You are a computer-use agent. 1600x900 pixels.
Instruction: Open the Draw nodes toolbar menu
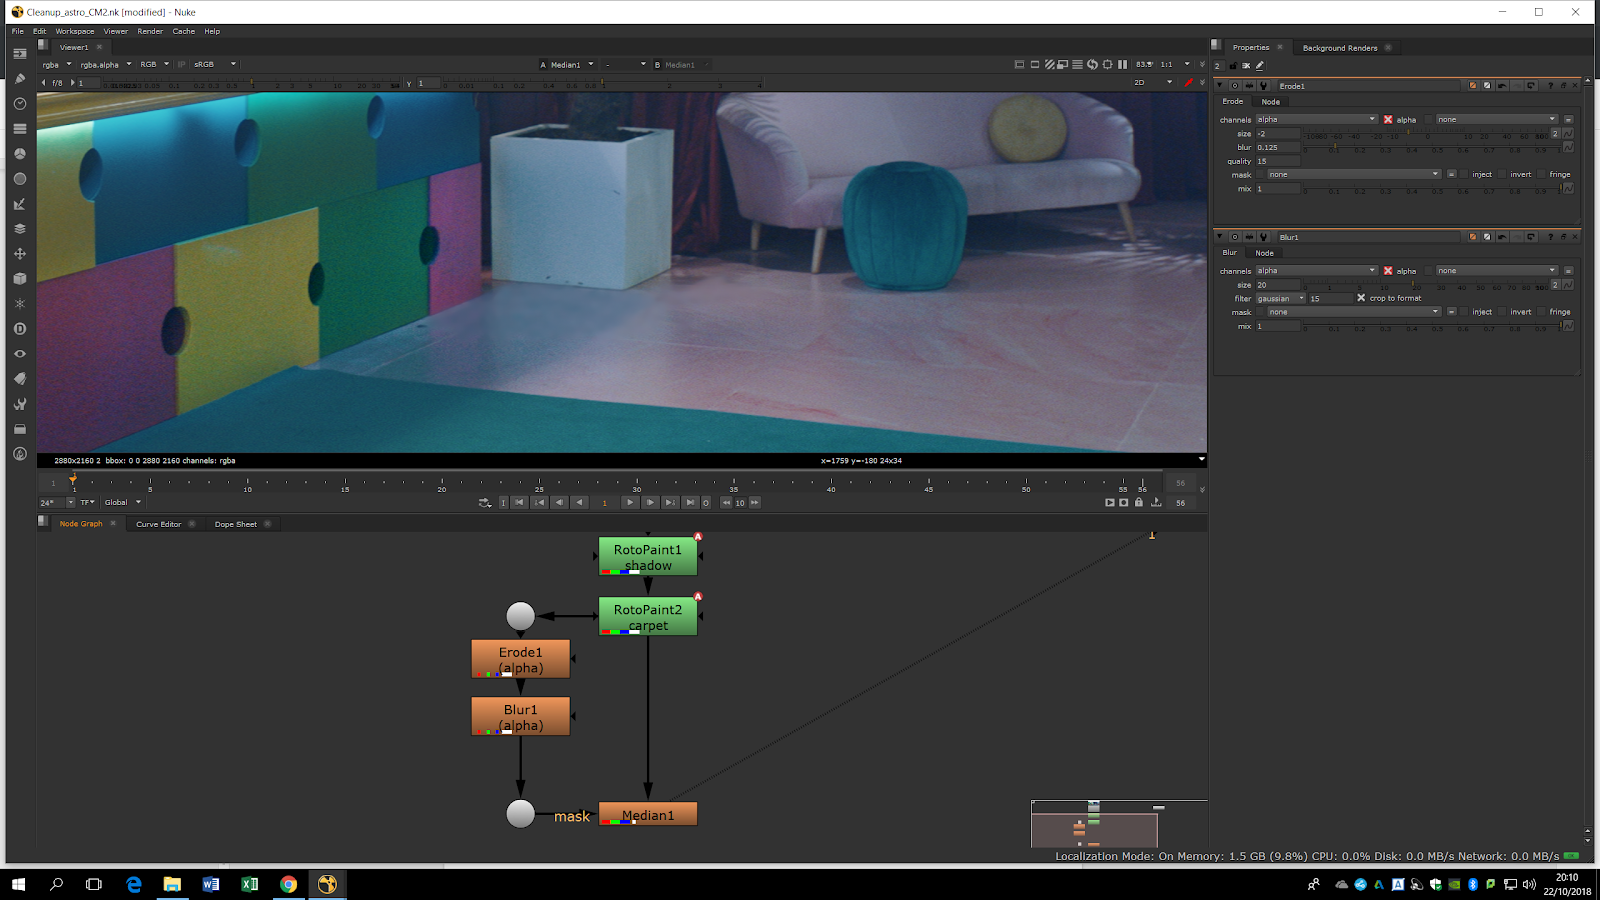(x=19, y=79)
